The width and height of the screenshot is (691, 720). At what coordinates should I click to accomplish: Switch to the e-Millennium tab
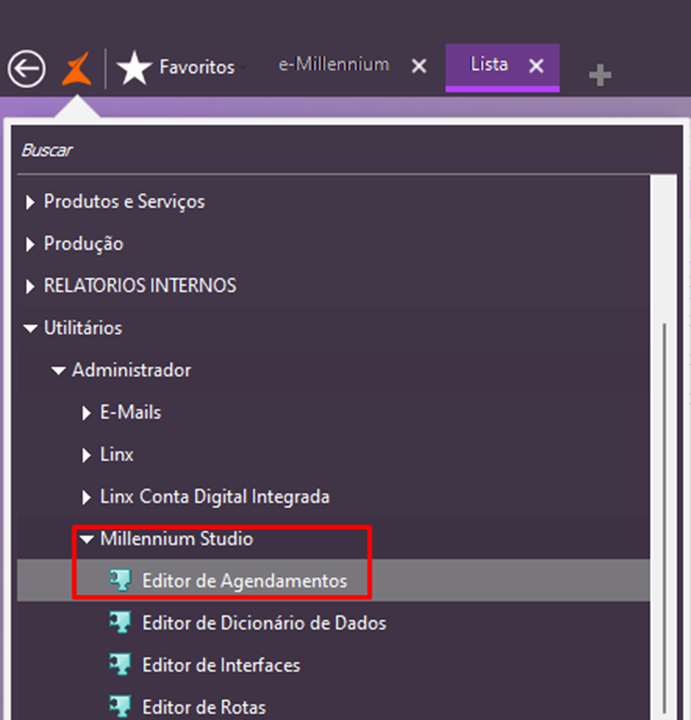(333, 65)
